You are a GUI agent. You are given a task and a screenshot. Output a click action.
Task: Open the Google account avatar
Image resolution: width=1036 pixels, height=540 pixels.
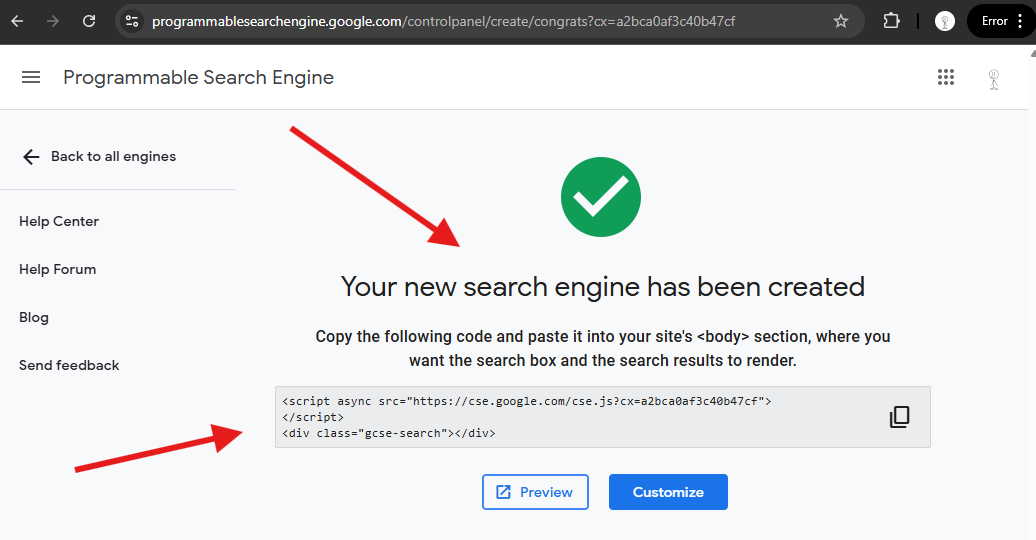[x=993, y=79]
